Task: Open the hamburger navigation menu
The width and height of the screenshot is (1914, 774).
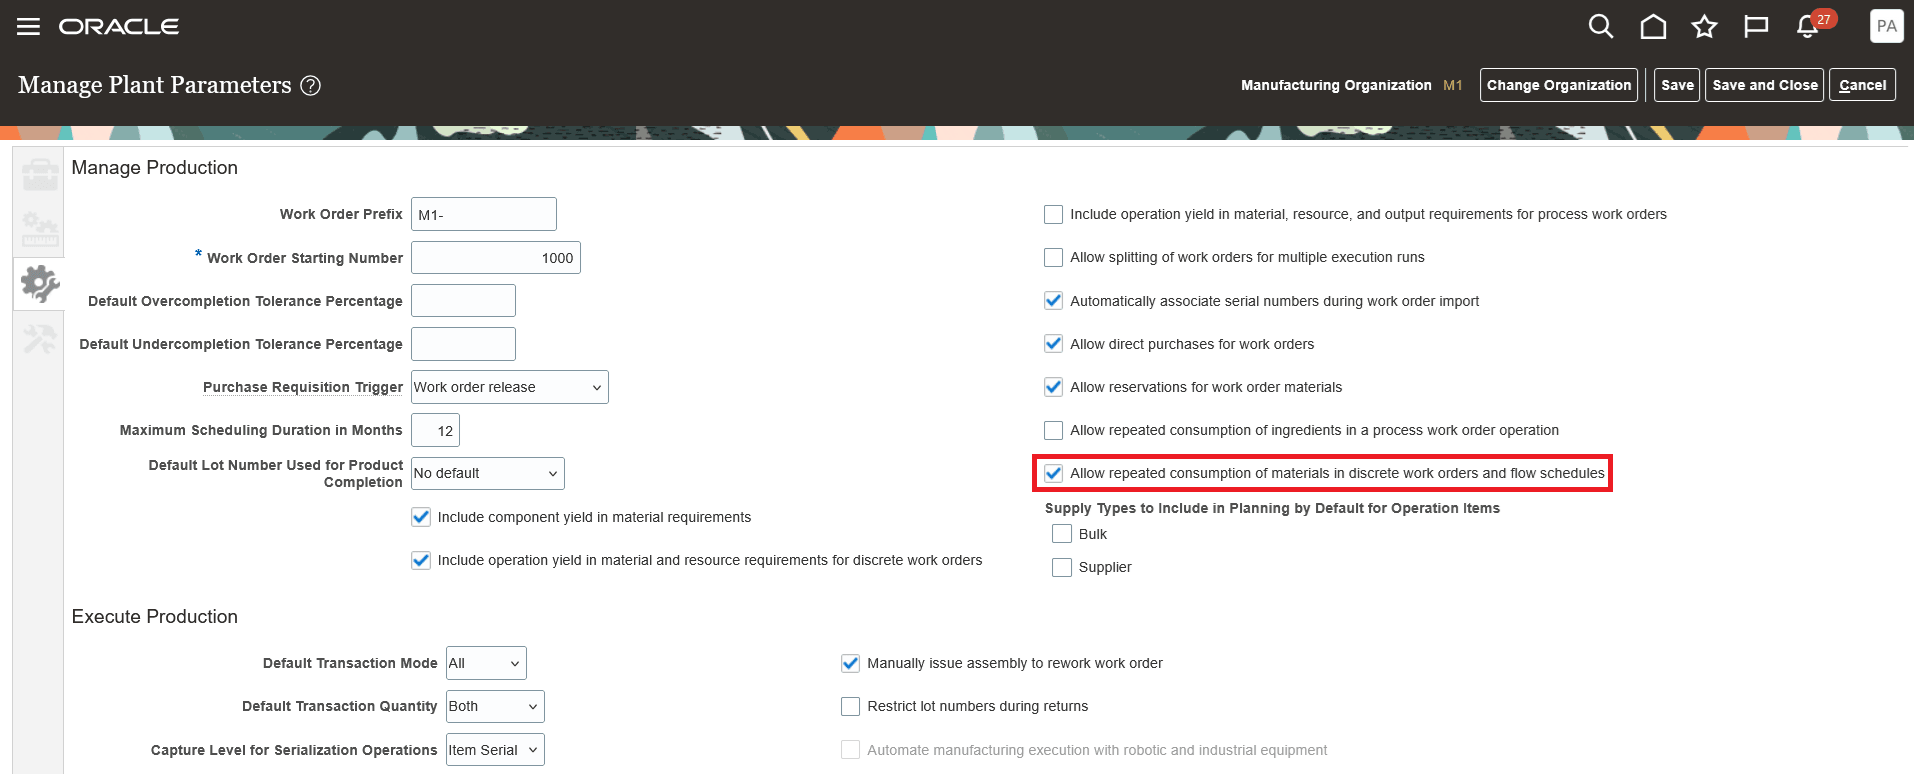Action: [x=28, y=27]
